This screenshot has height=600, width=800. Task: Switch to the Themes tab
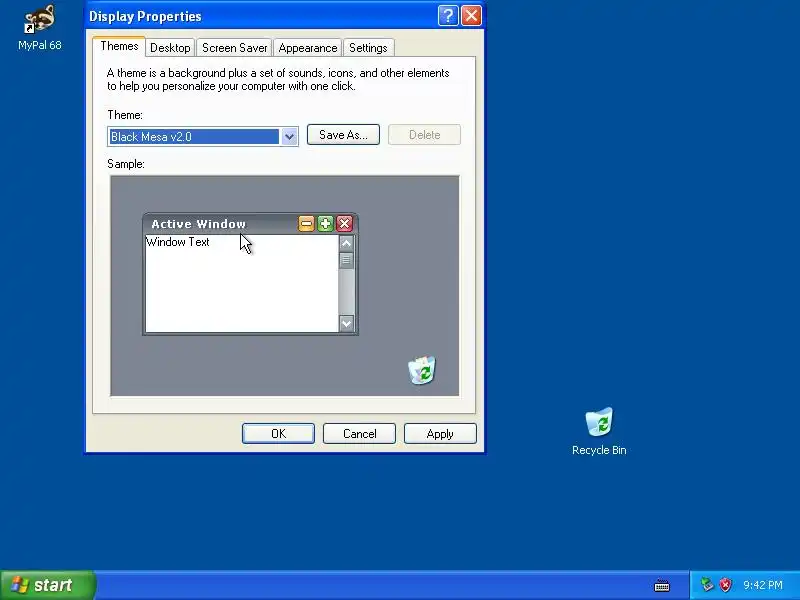[x=119, y=46]
